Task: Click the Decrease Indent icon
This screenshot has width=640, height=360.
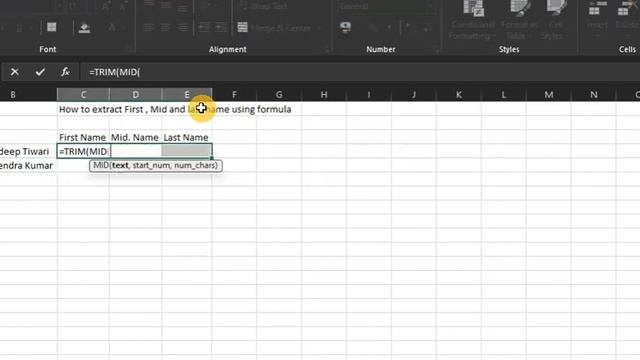Action: 204,27
